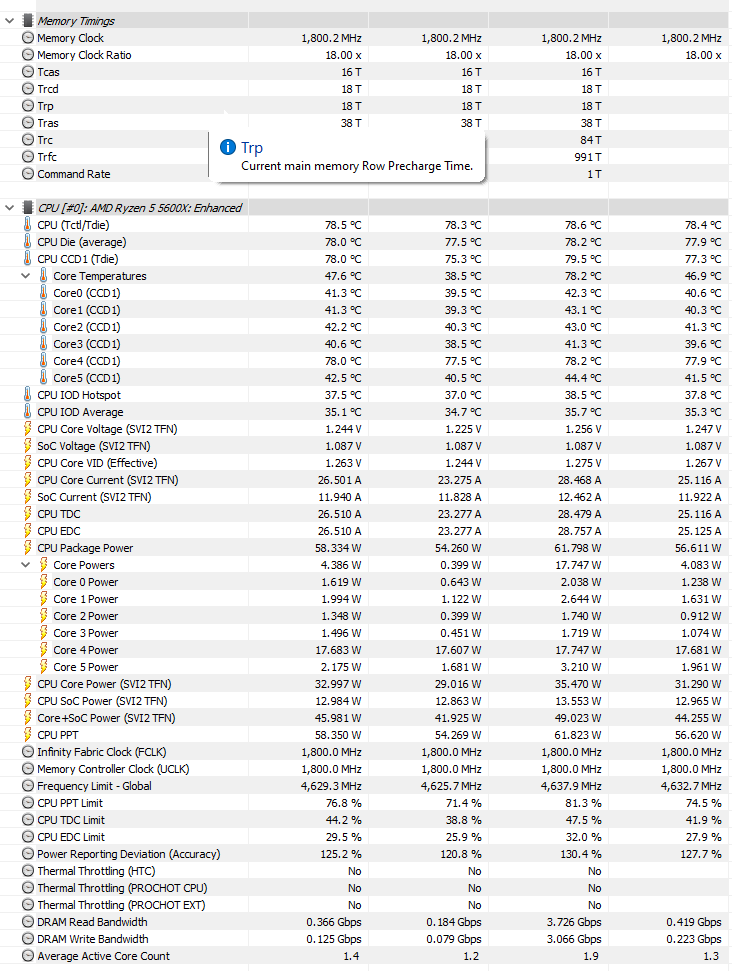The image size is (732, 971).
Task: Click the lightning icon beside CPU Core Voltage
Action: click(x=27, y=429)
